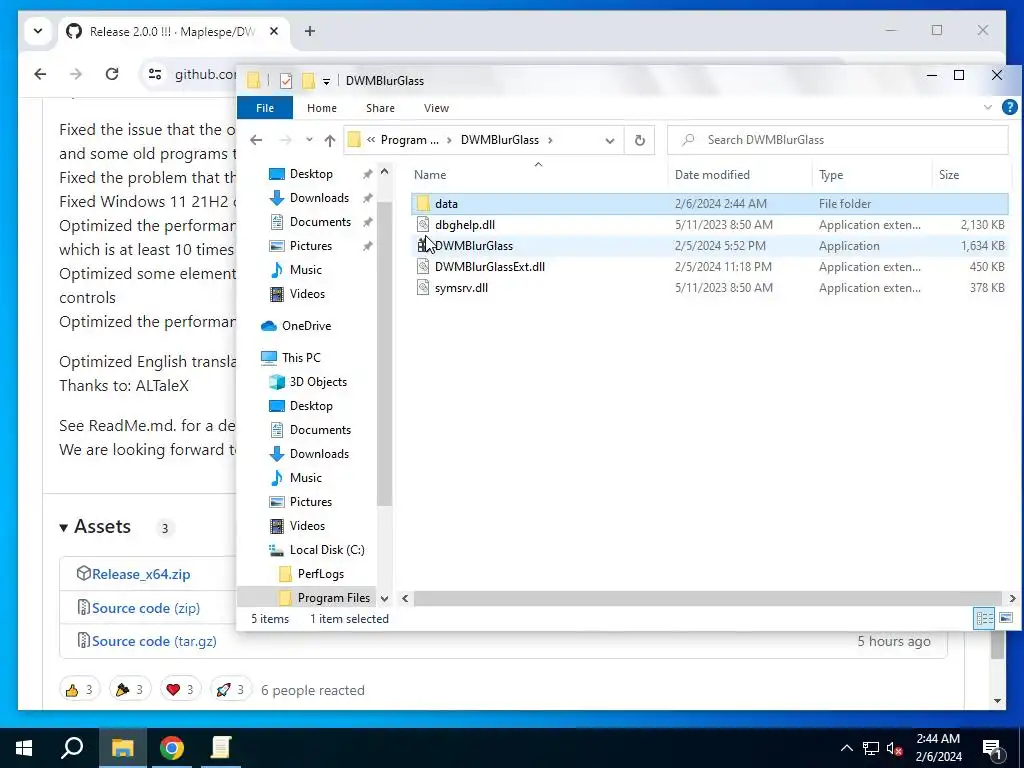Open pinned Pictures in quick access
Image resolution: width=1024 pixels, height=768 pixels.
pos(310,246)
